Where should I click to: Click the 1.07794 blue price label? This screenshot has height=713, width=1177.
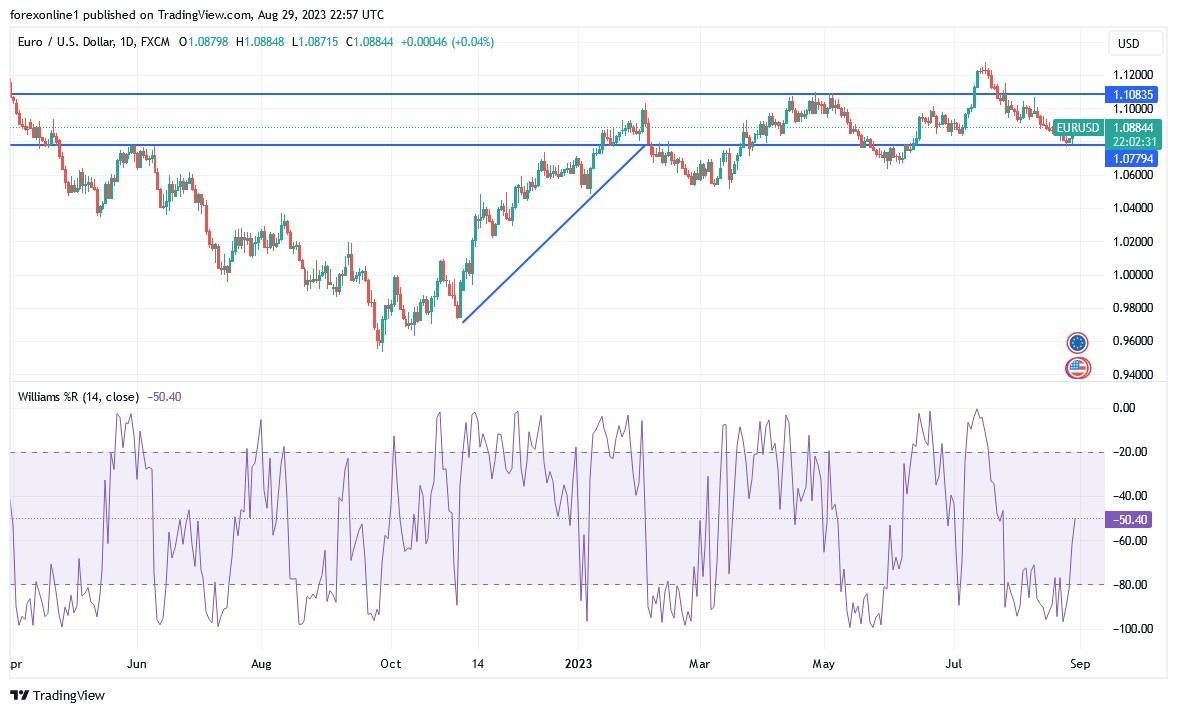pyautogui.click(x=1134, y=159)
